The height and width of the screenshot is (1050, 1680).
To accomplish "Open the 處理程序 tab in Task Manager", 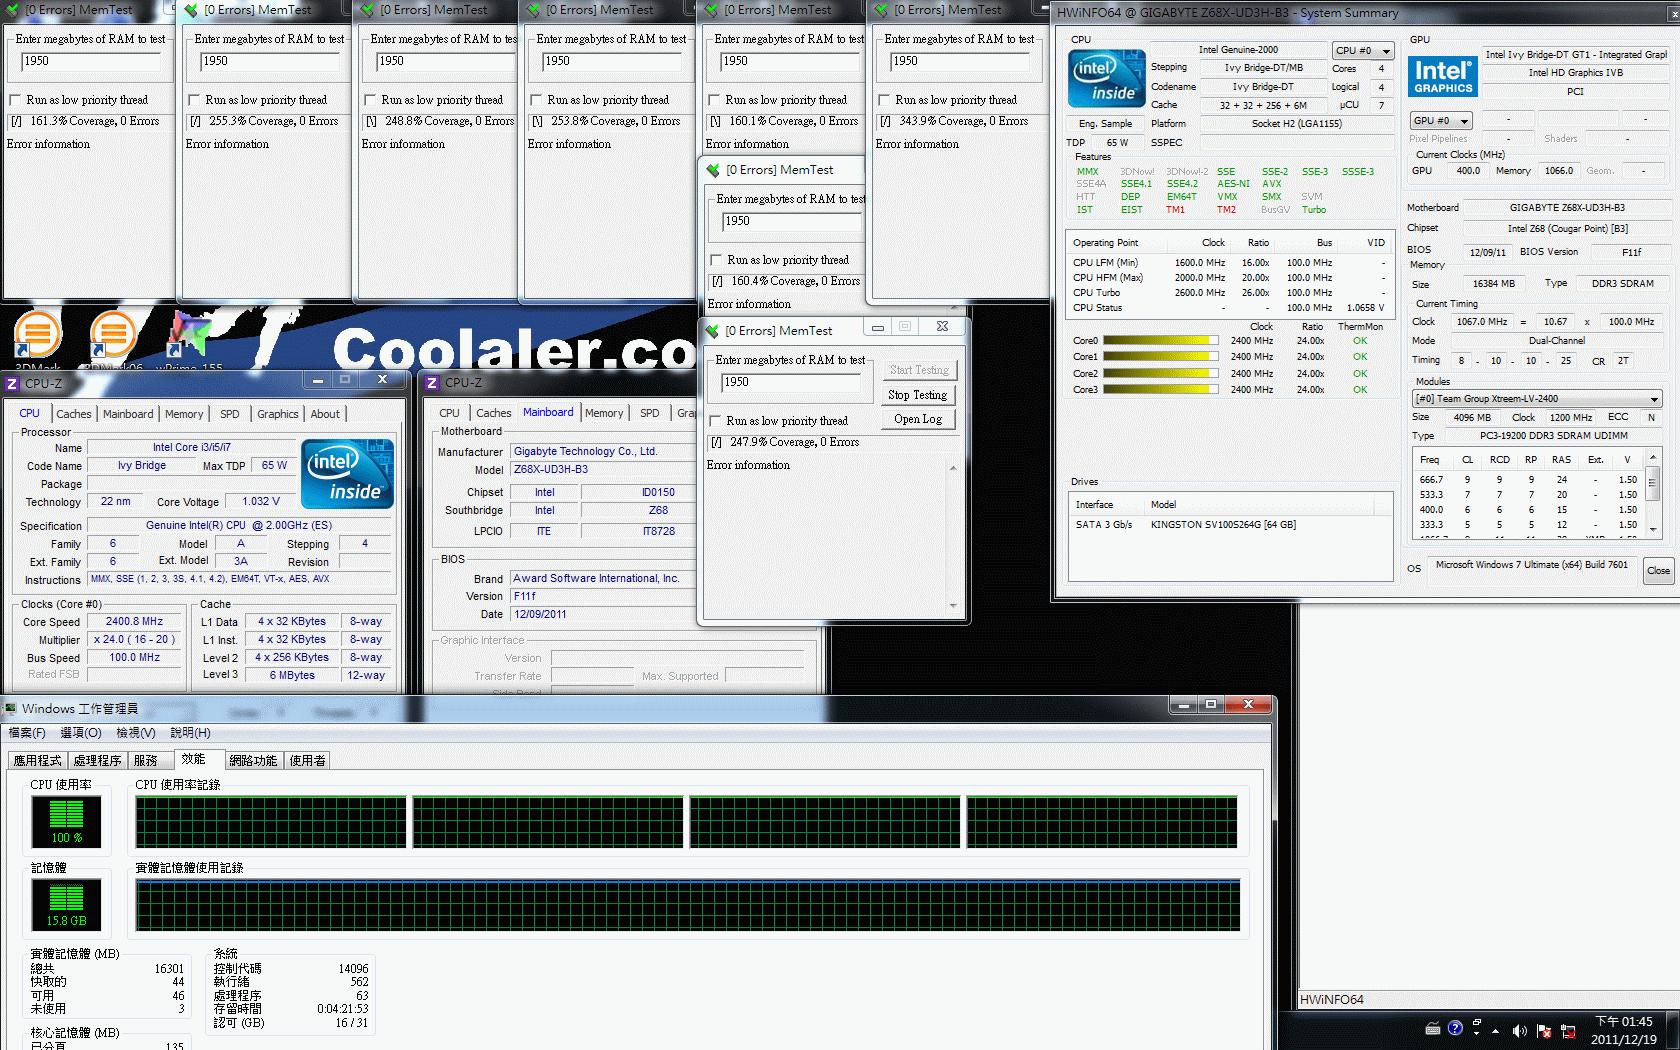I will (x=97, y=761).
